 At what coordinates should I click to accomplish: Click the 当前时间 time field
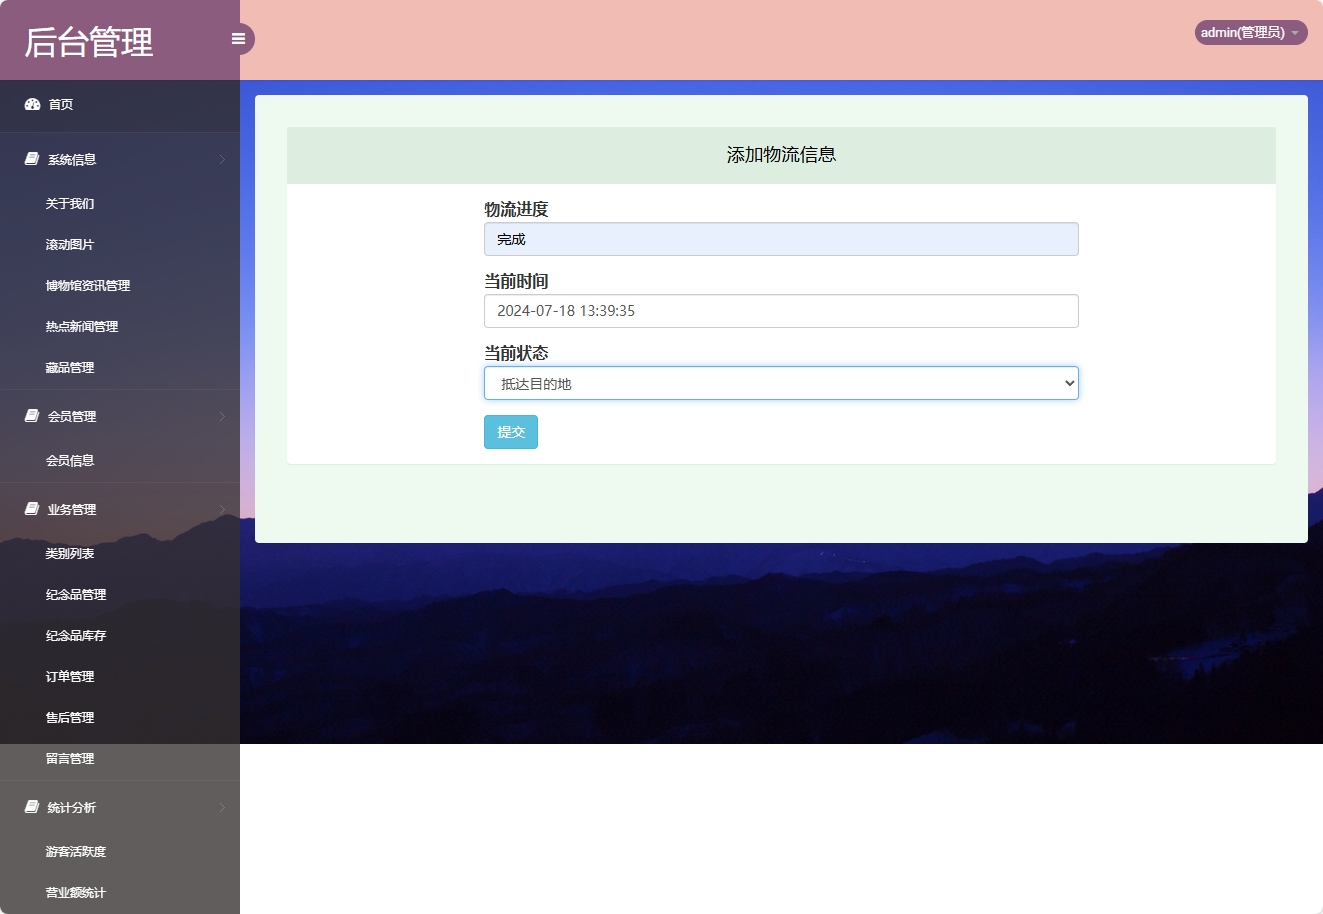(x=781, y=311)
